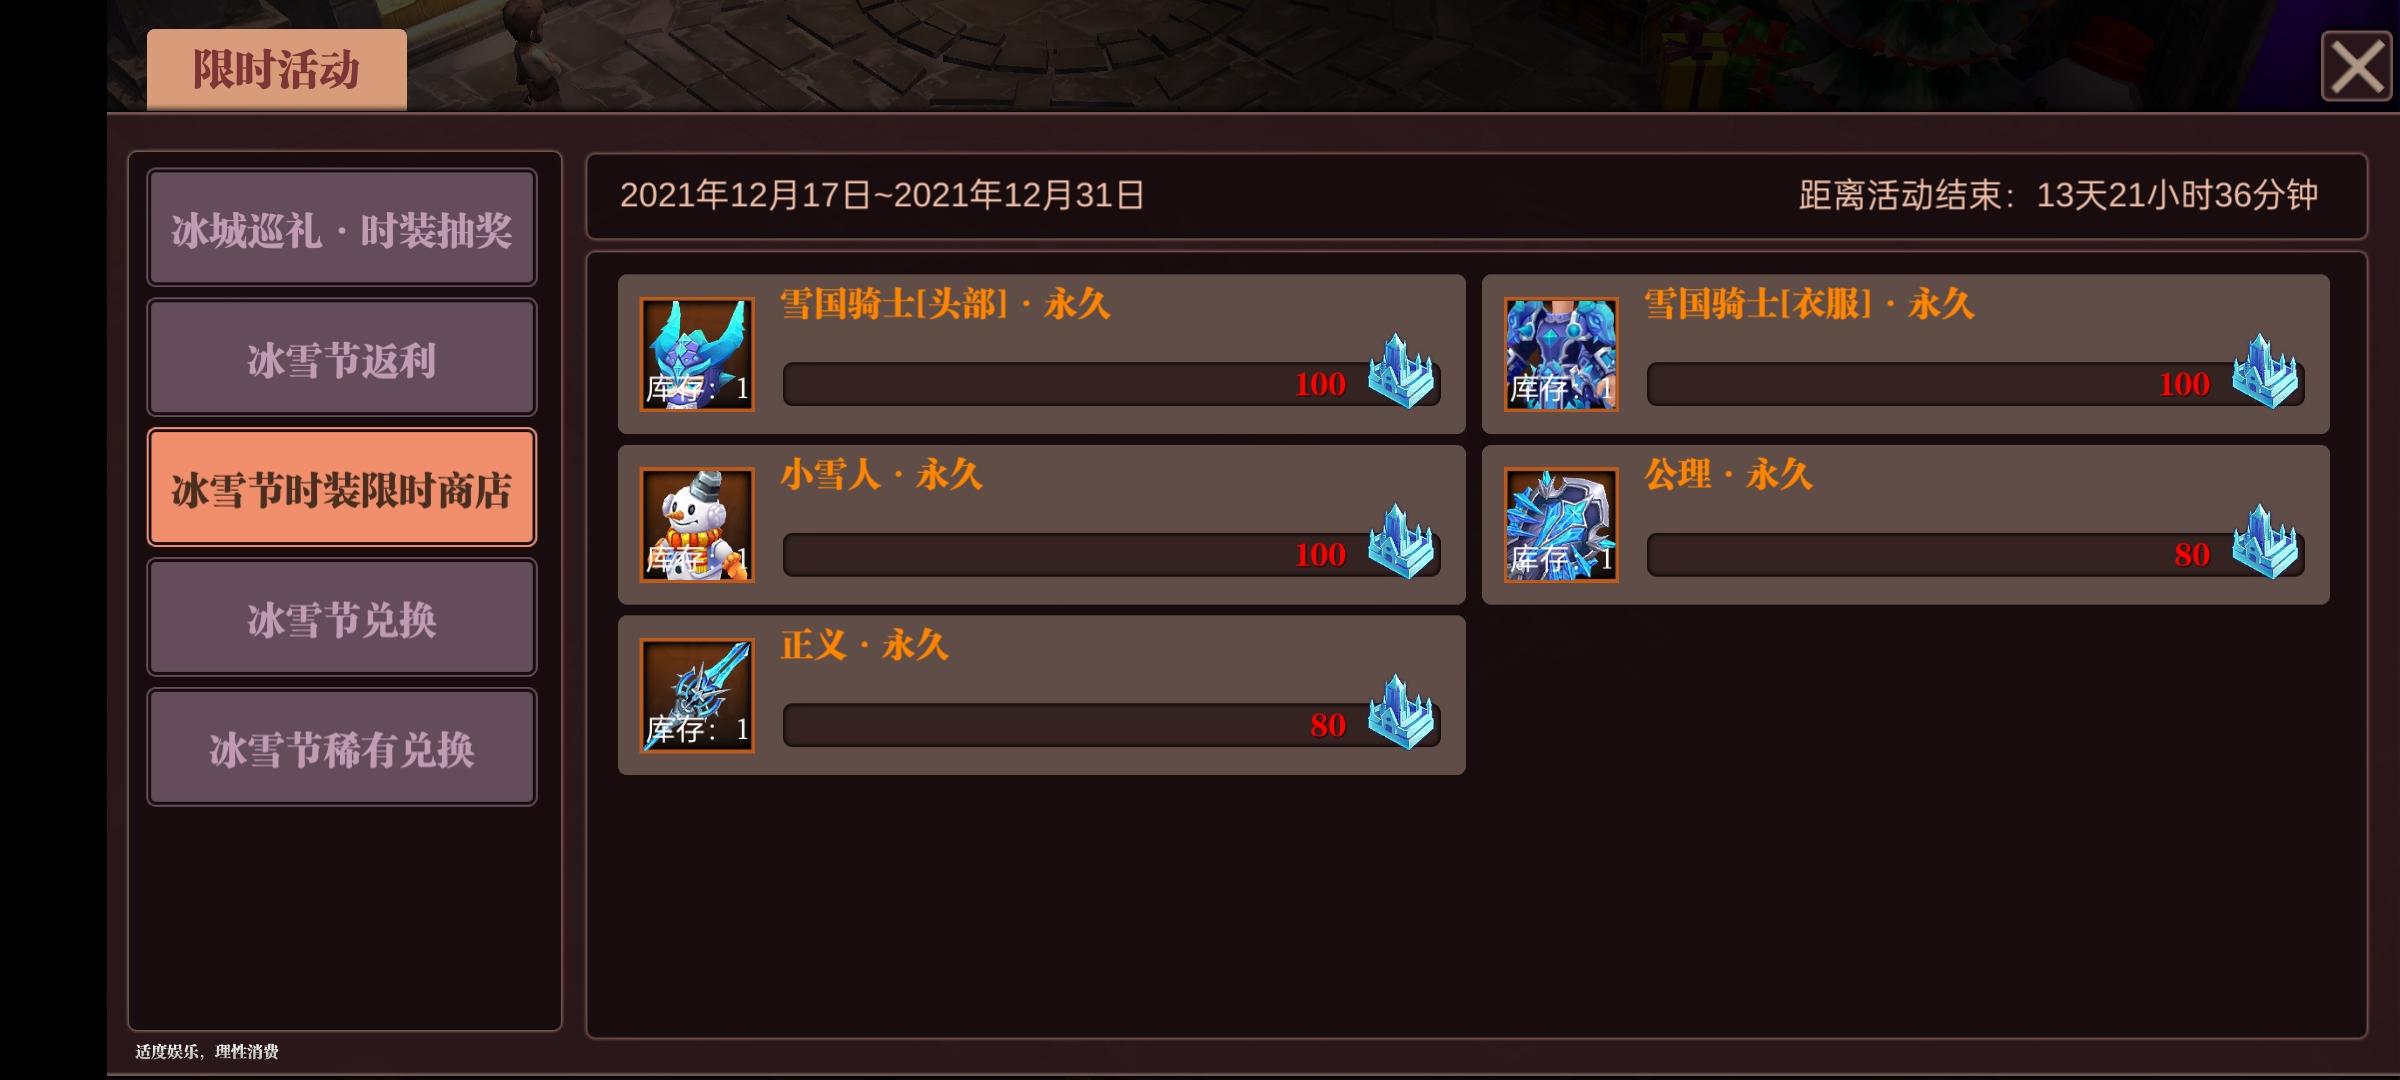
Task: Open the 冰雪节兑换 tab
Action: 342,618
